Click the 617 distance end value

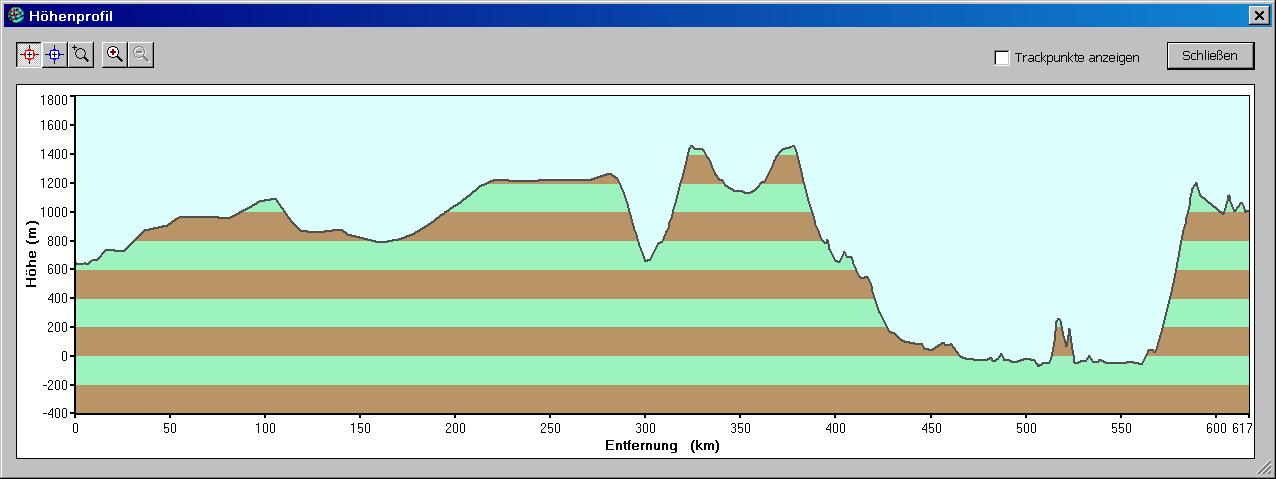pyautogui.click(x=1240, y=427)
